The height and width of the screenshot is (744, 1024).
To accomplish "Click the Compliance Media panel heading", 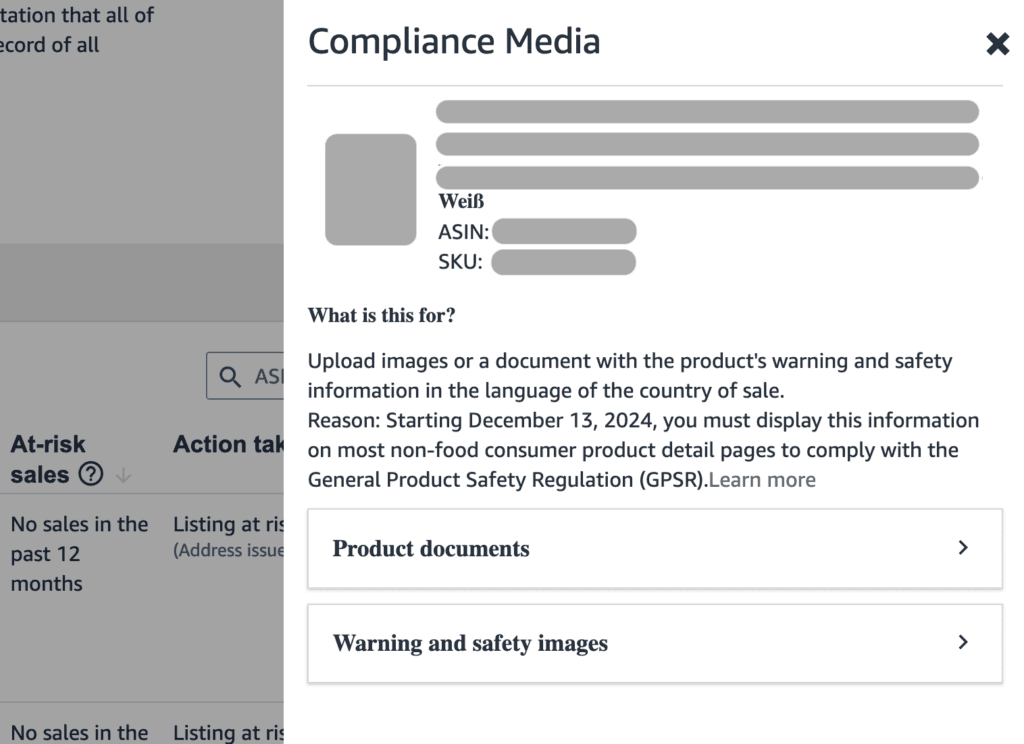I will (454, 42).
